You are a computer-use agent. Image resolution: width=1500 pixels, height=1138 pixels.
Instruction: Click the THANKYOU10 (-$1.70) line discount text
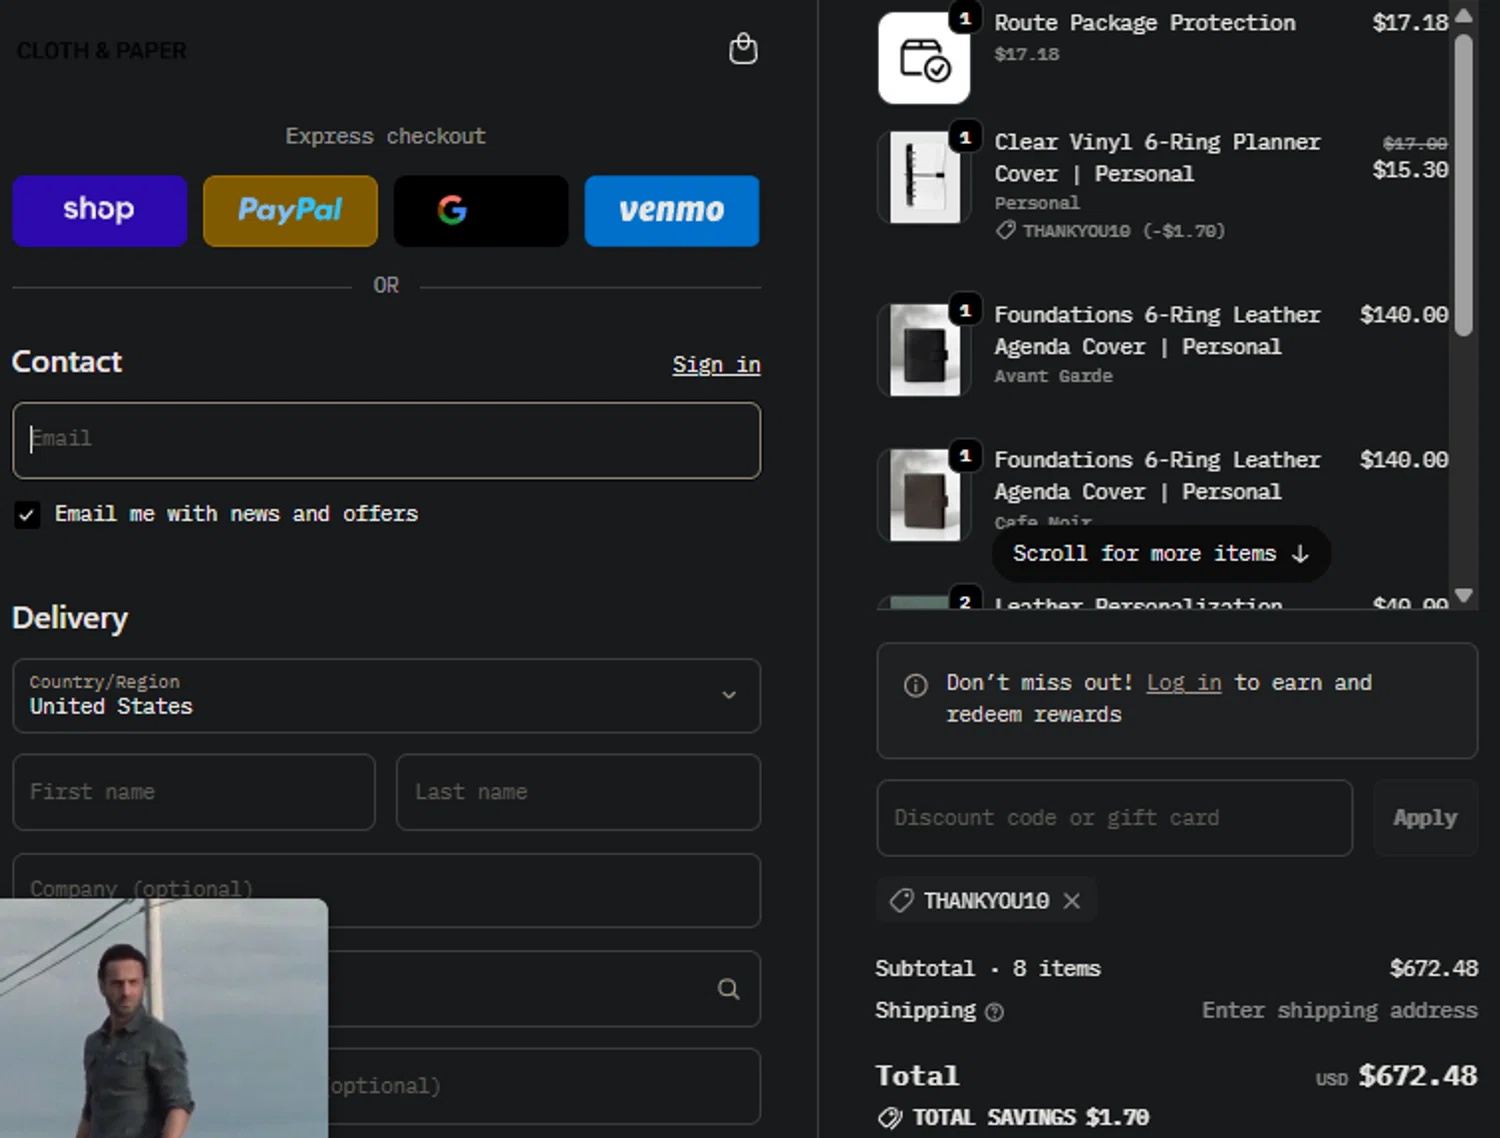point(1123,231)
